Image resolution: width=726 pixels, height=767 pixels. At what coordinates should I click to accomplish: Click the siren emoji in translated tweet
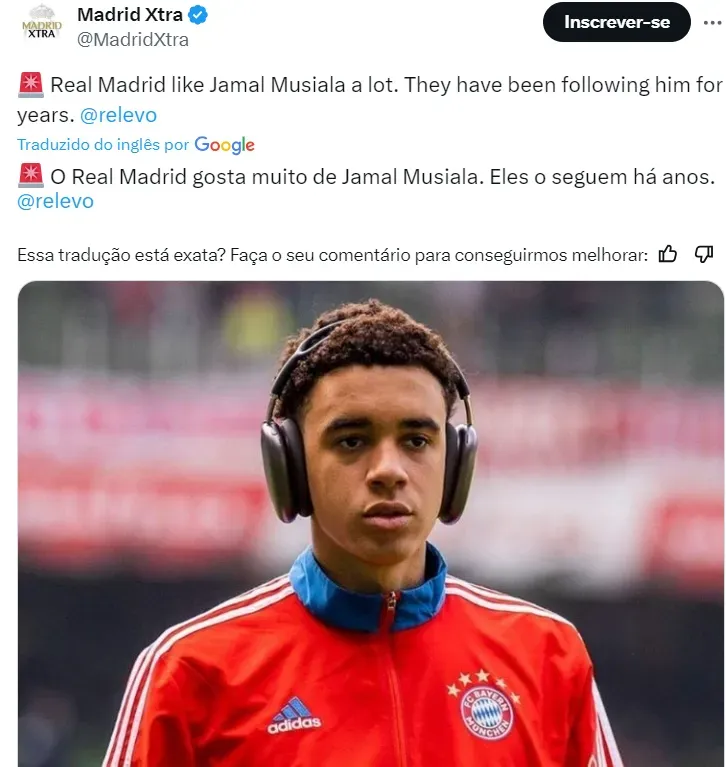[x=31, y=176]
